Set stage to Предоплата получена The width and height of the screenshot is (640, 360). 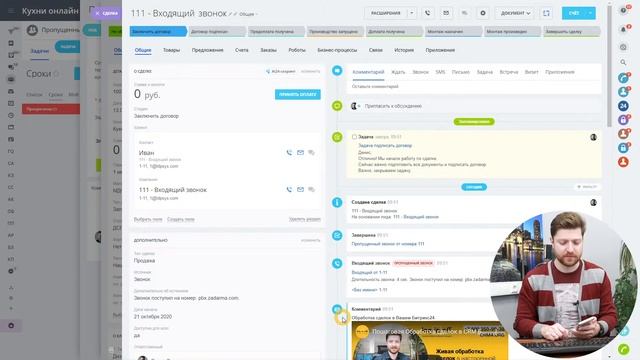(276, 31)
